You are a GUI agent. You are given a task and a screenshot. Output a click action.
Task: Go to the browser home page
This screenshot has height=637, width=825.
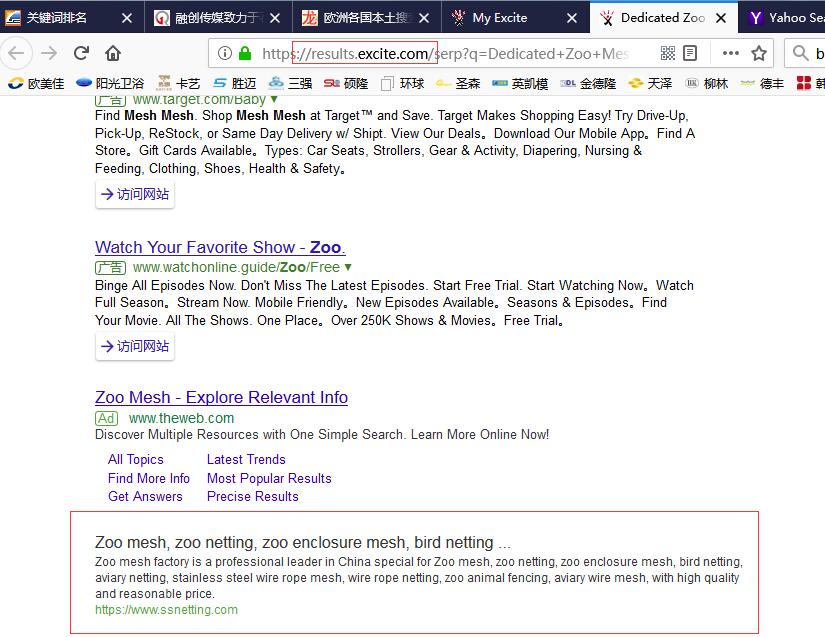113,53
